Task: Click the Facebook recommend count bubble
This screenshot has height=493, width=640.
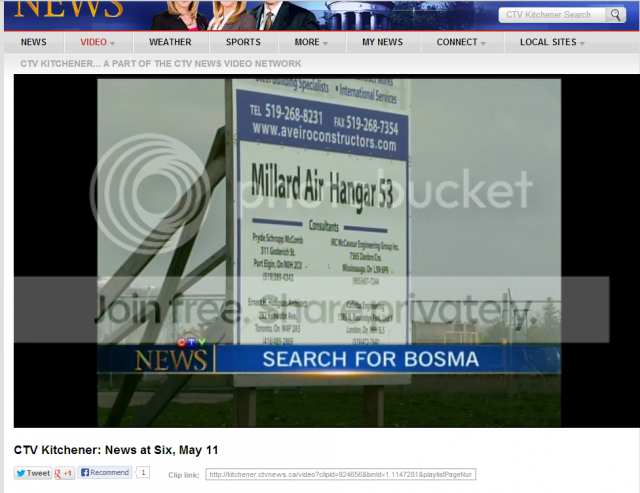Action: coord(143,472)
